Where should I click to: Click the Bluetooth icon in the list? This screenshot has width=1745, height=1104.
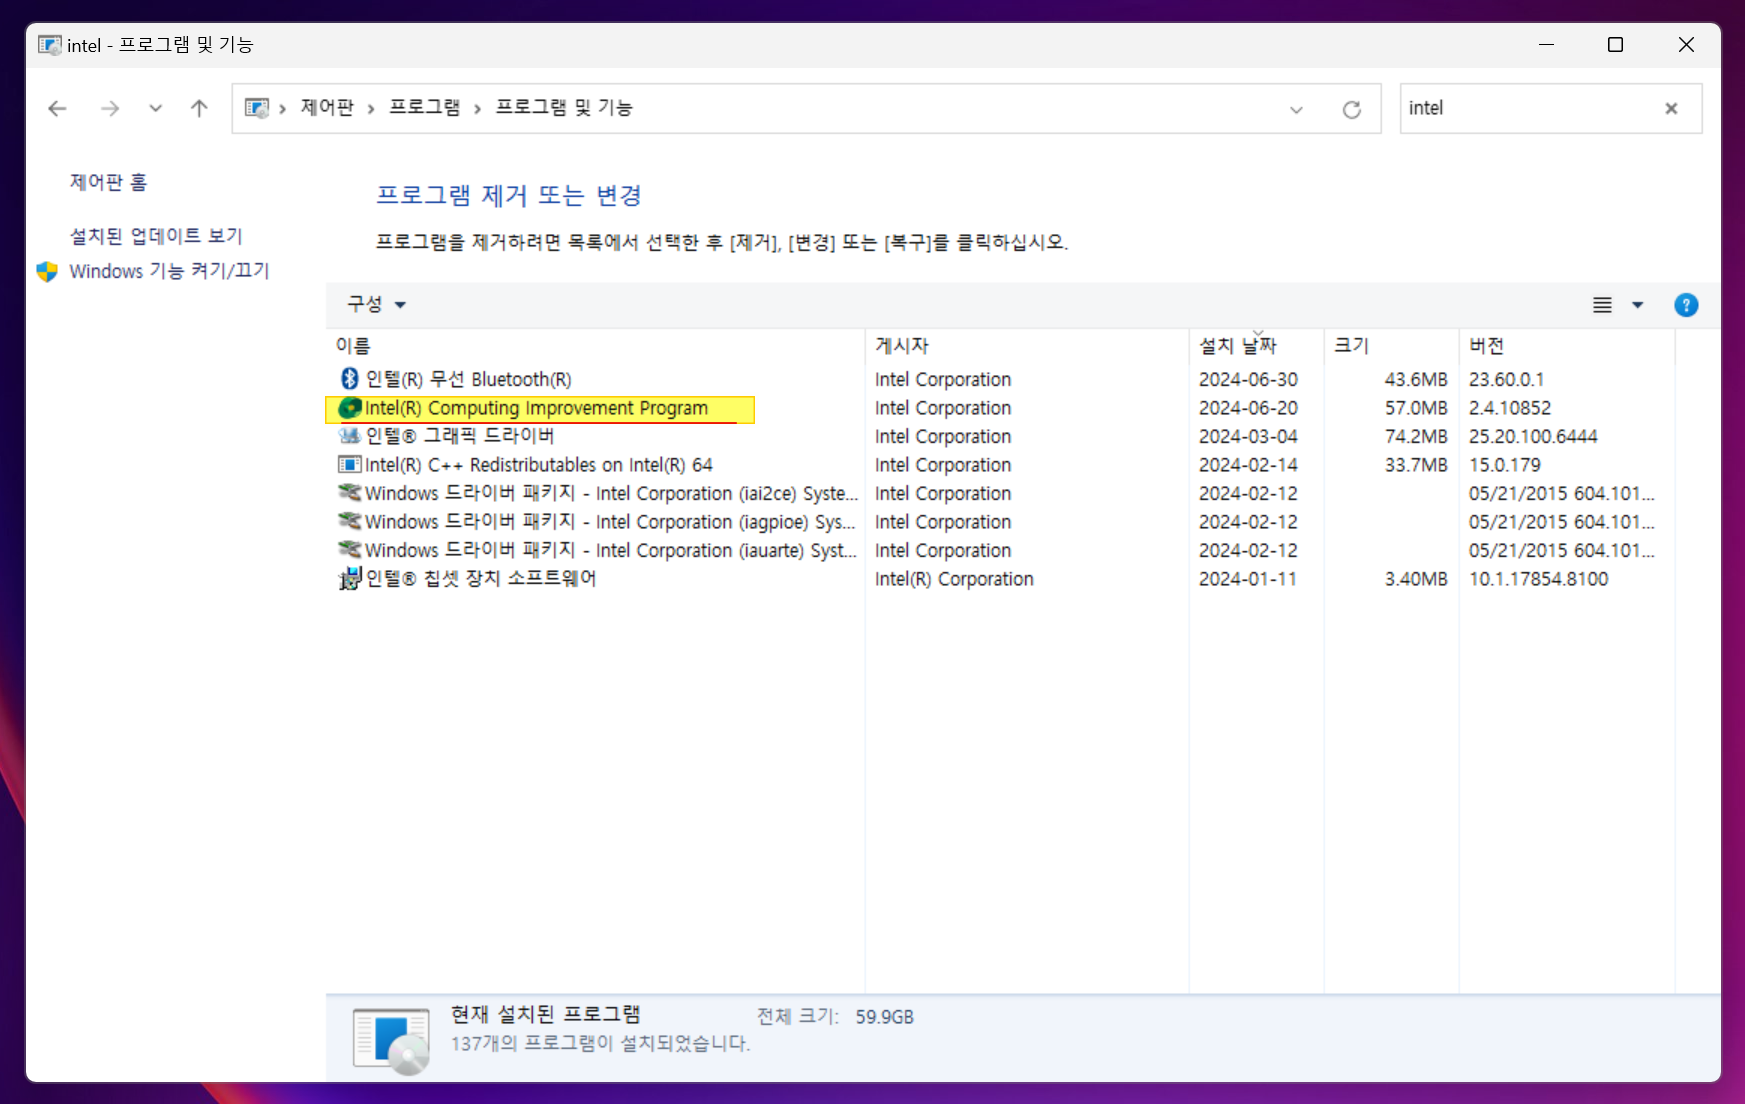[349, 379]
